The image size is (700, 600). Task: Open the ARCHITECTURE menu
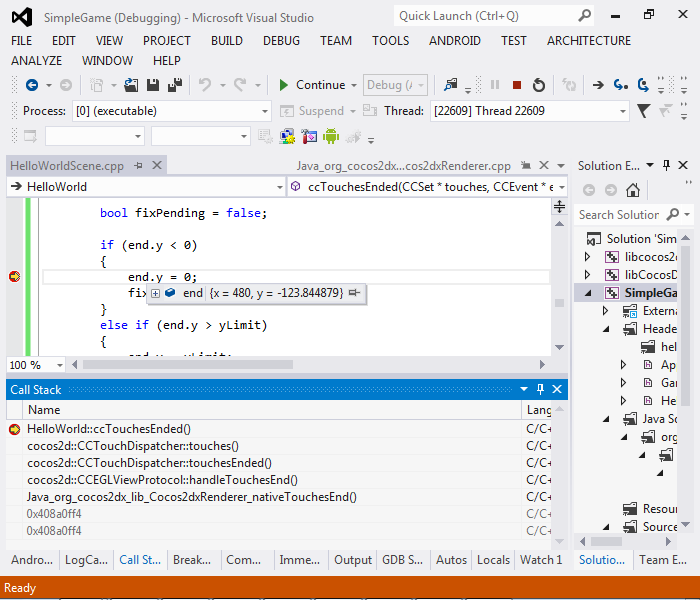(x=589, y=41)
